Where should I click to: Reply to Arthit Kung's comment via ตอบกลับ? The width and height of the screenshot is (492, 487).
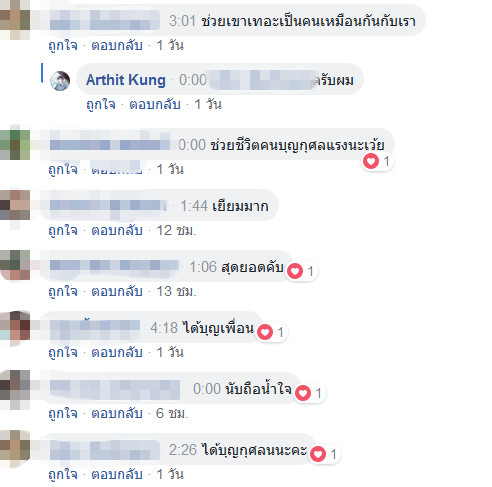click(x=155, y=105)
